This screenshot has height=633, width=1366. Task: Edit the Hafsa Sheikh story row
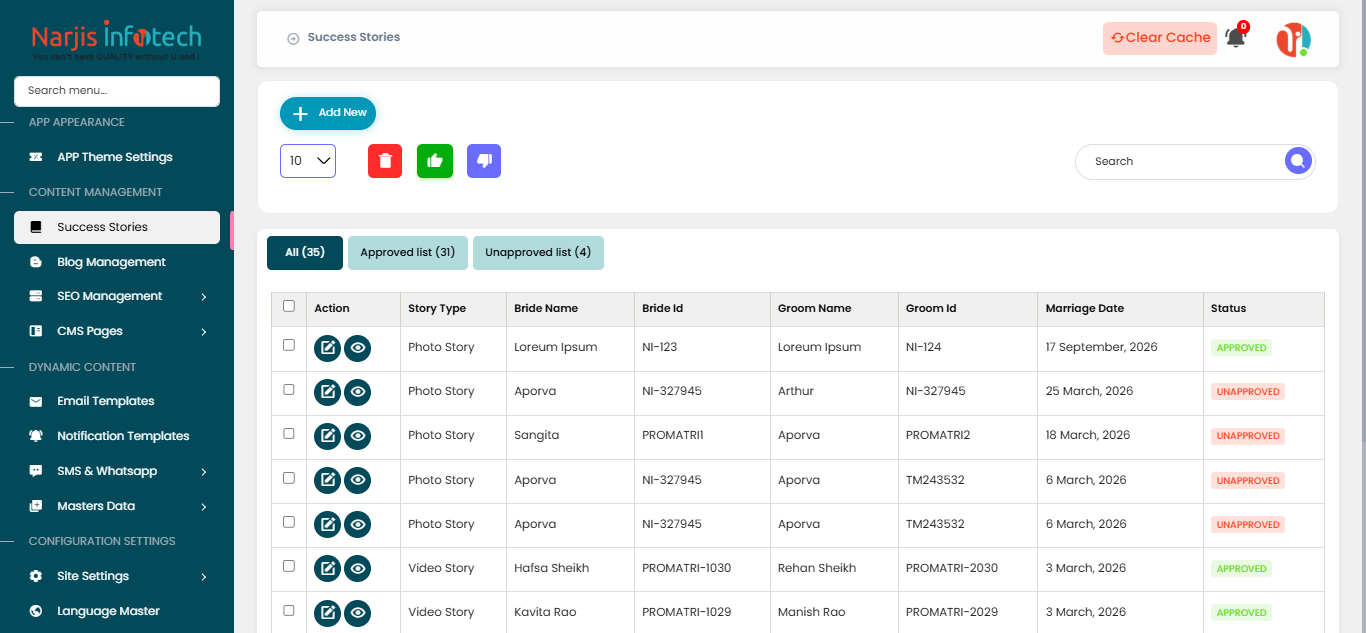327,568
